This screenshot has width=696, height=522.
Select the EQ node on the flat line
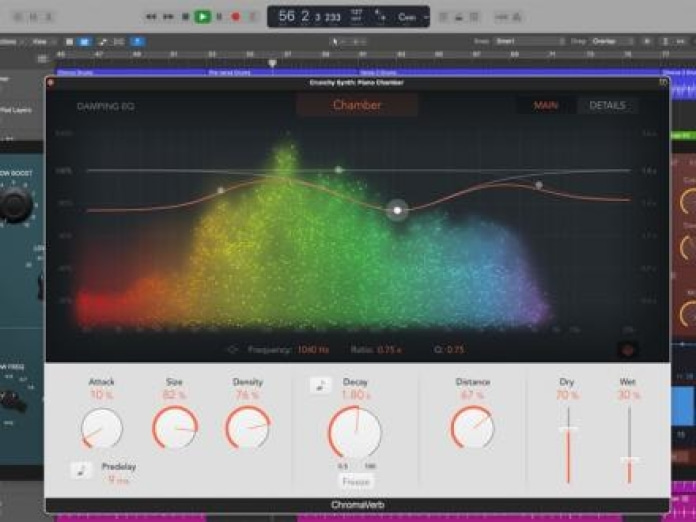click(339, 170)
